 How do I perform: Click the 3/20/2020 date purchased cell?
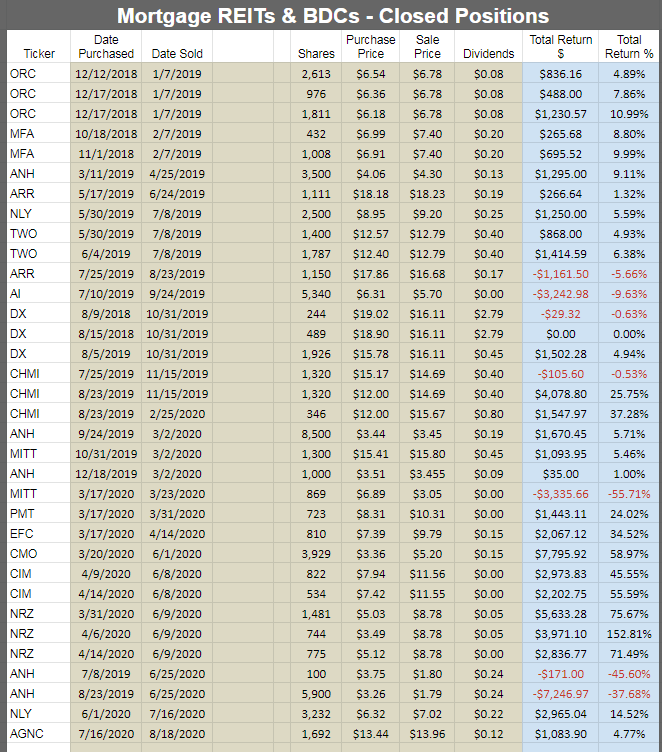pos(106,553)
